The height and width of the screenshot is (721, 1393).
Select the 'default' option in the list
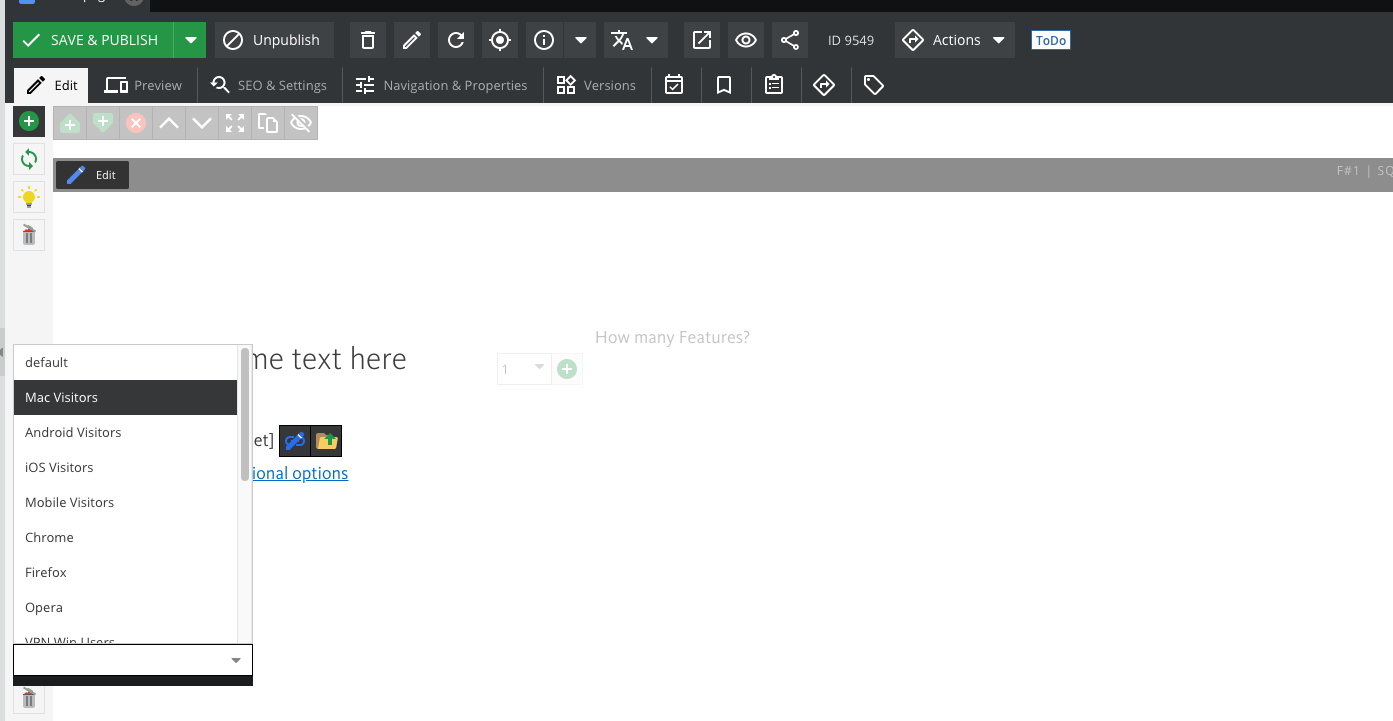click(125, 362)
